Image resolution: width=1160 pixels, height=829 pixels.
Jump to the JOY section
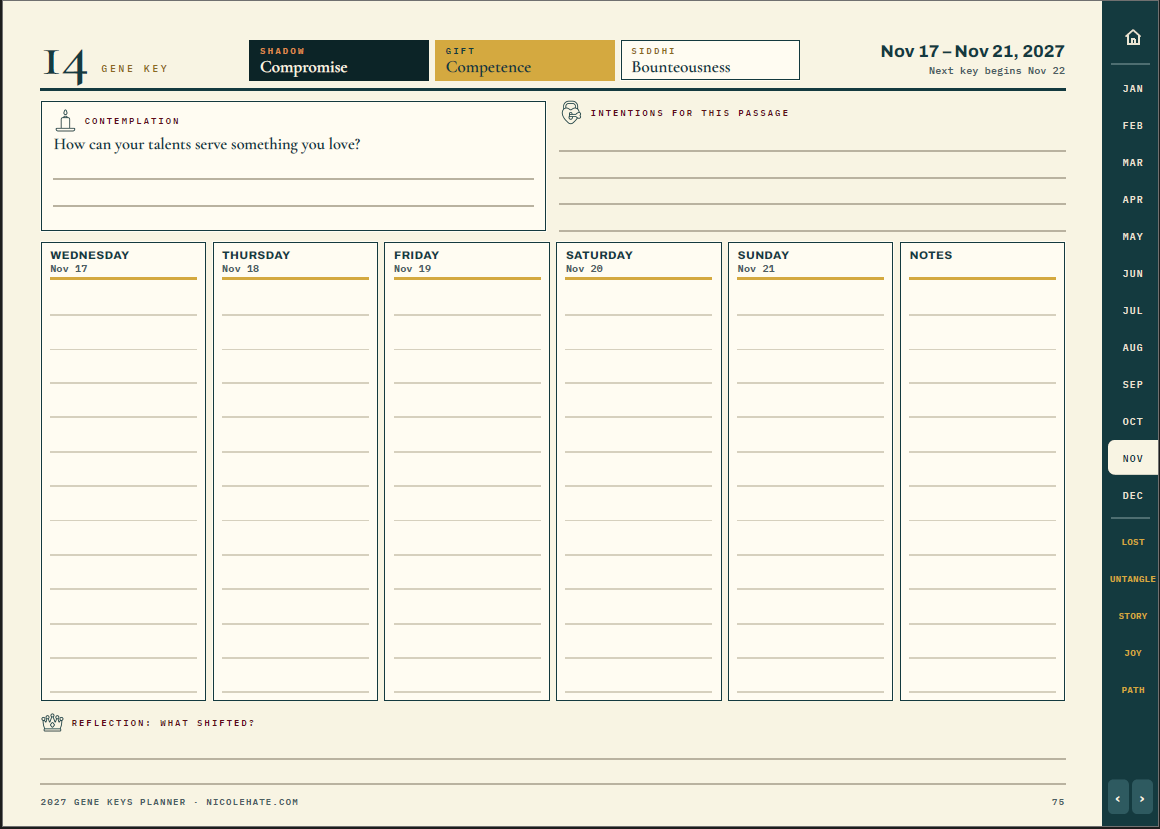[x=1133, y=653]
